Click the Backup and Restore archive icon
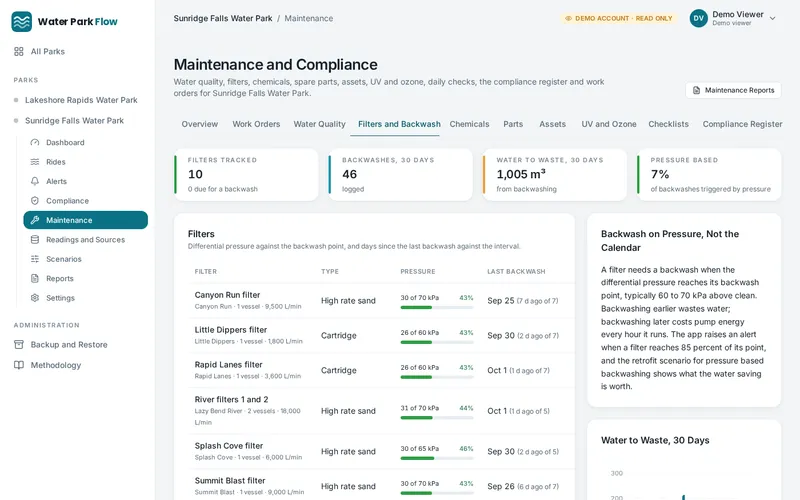This screenshot has width=800, height=500. tap(19, 344)
